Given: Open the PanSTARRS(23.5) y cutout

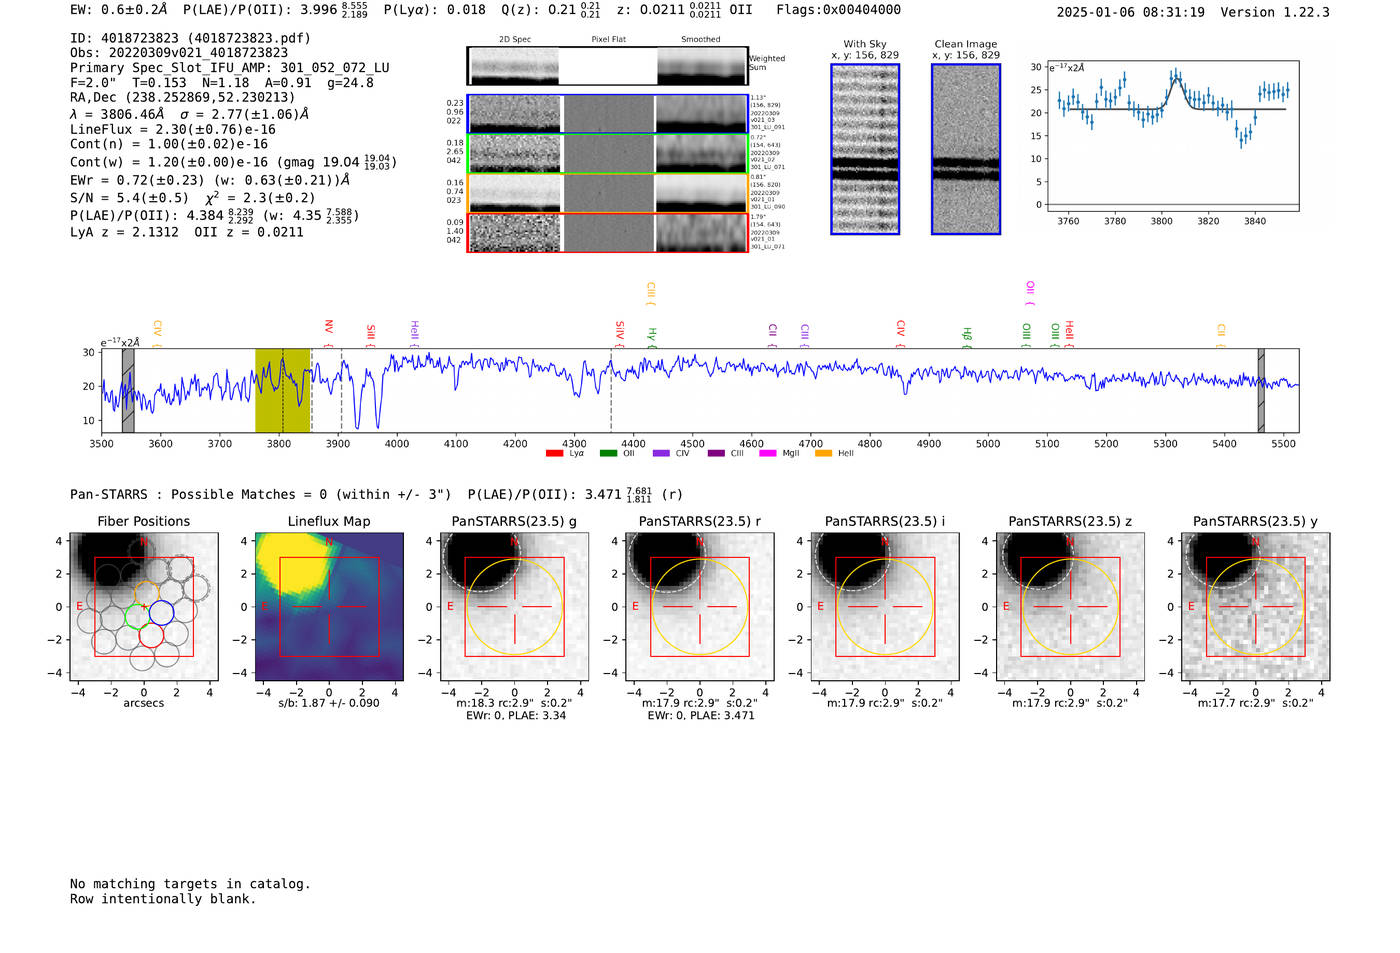Looking at the screenshot, I should [x=1256, y=607].
